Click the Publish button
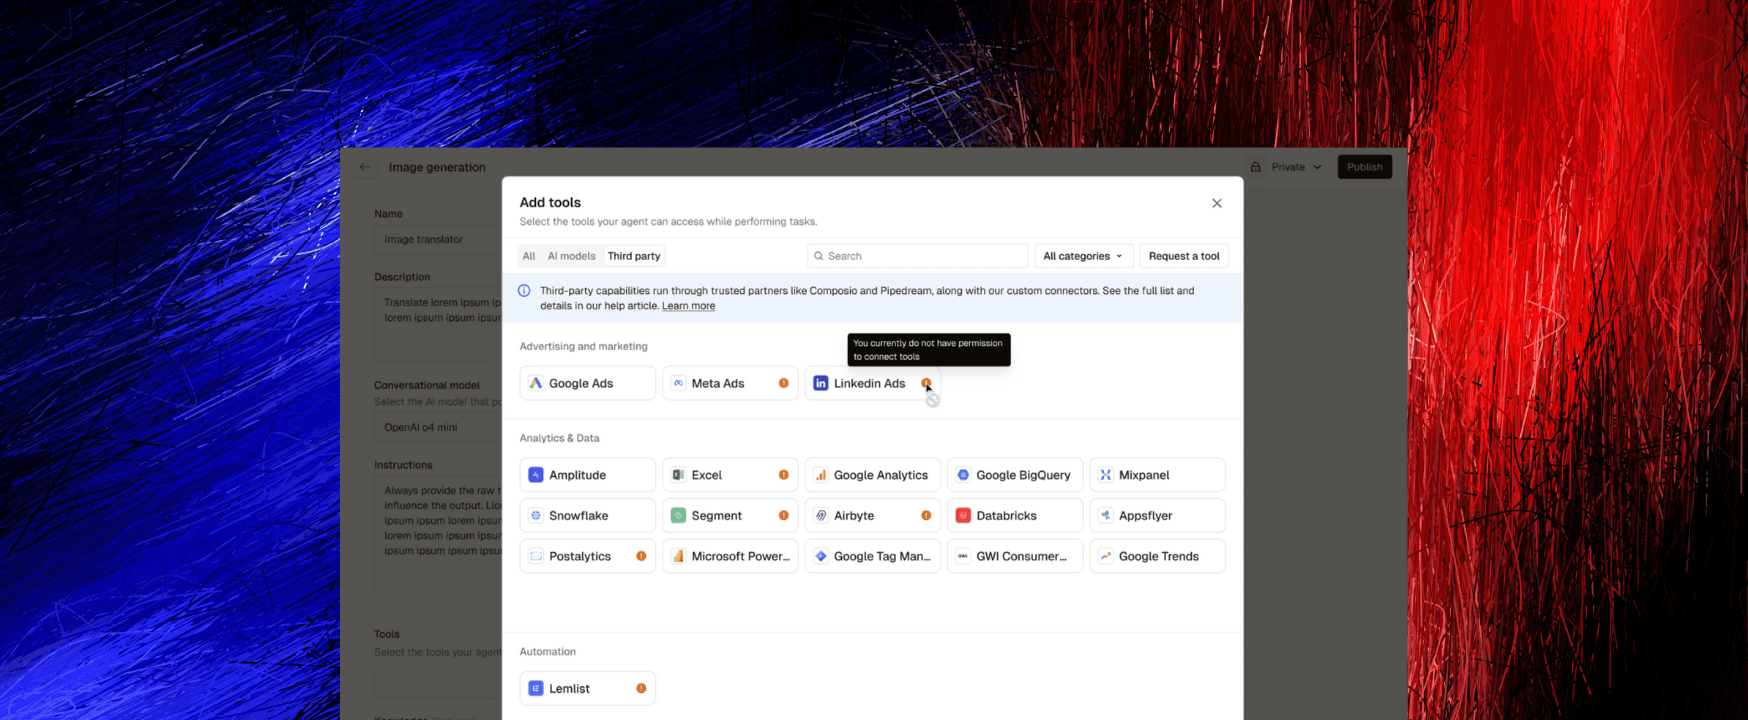Image resolution: width=1748 pixels, height=720 pixels. (1365, 167)
